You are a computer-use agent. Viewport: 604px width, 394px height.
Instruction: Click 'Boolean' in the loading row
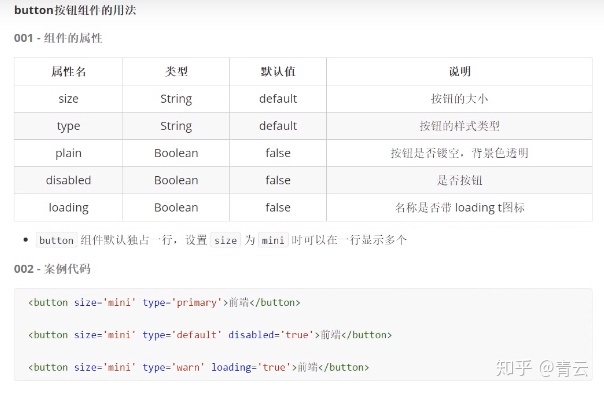[x=176, y=208]
